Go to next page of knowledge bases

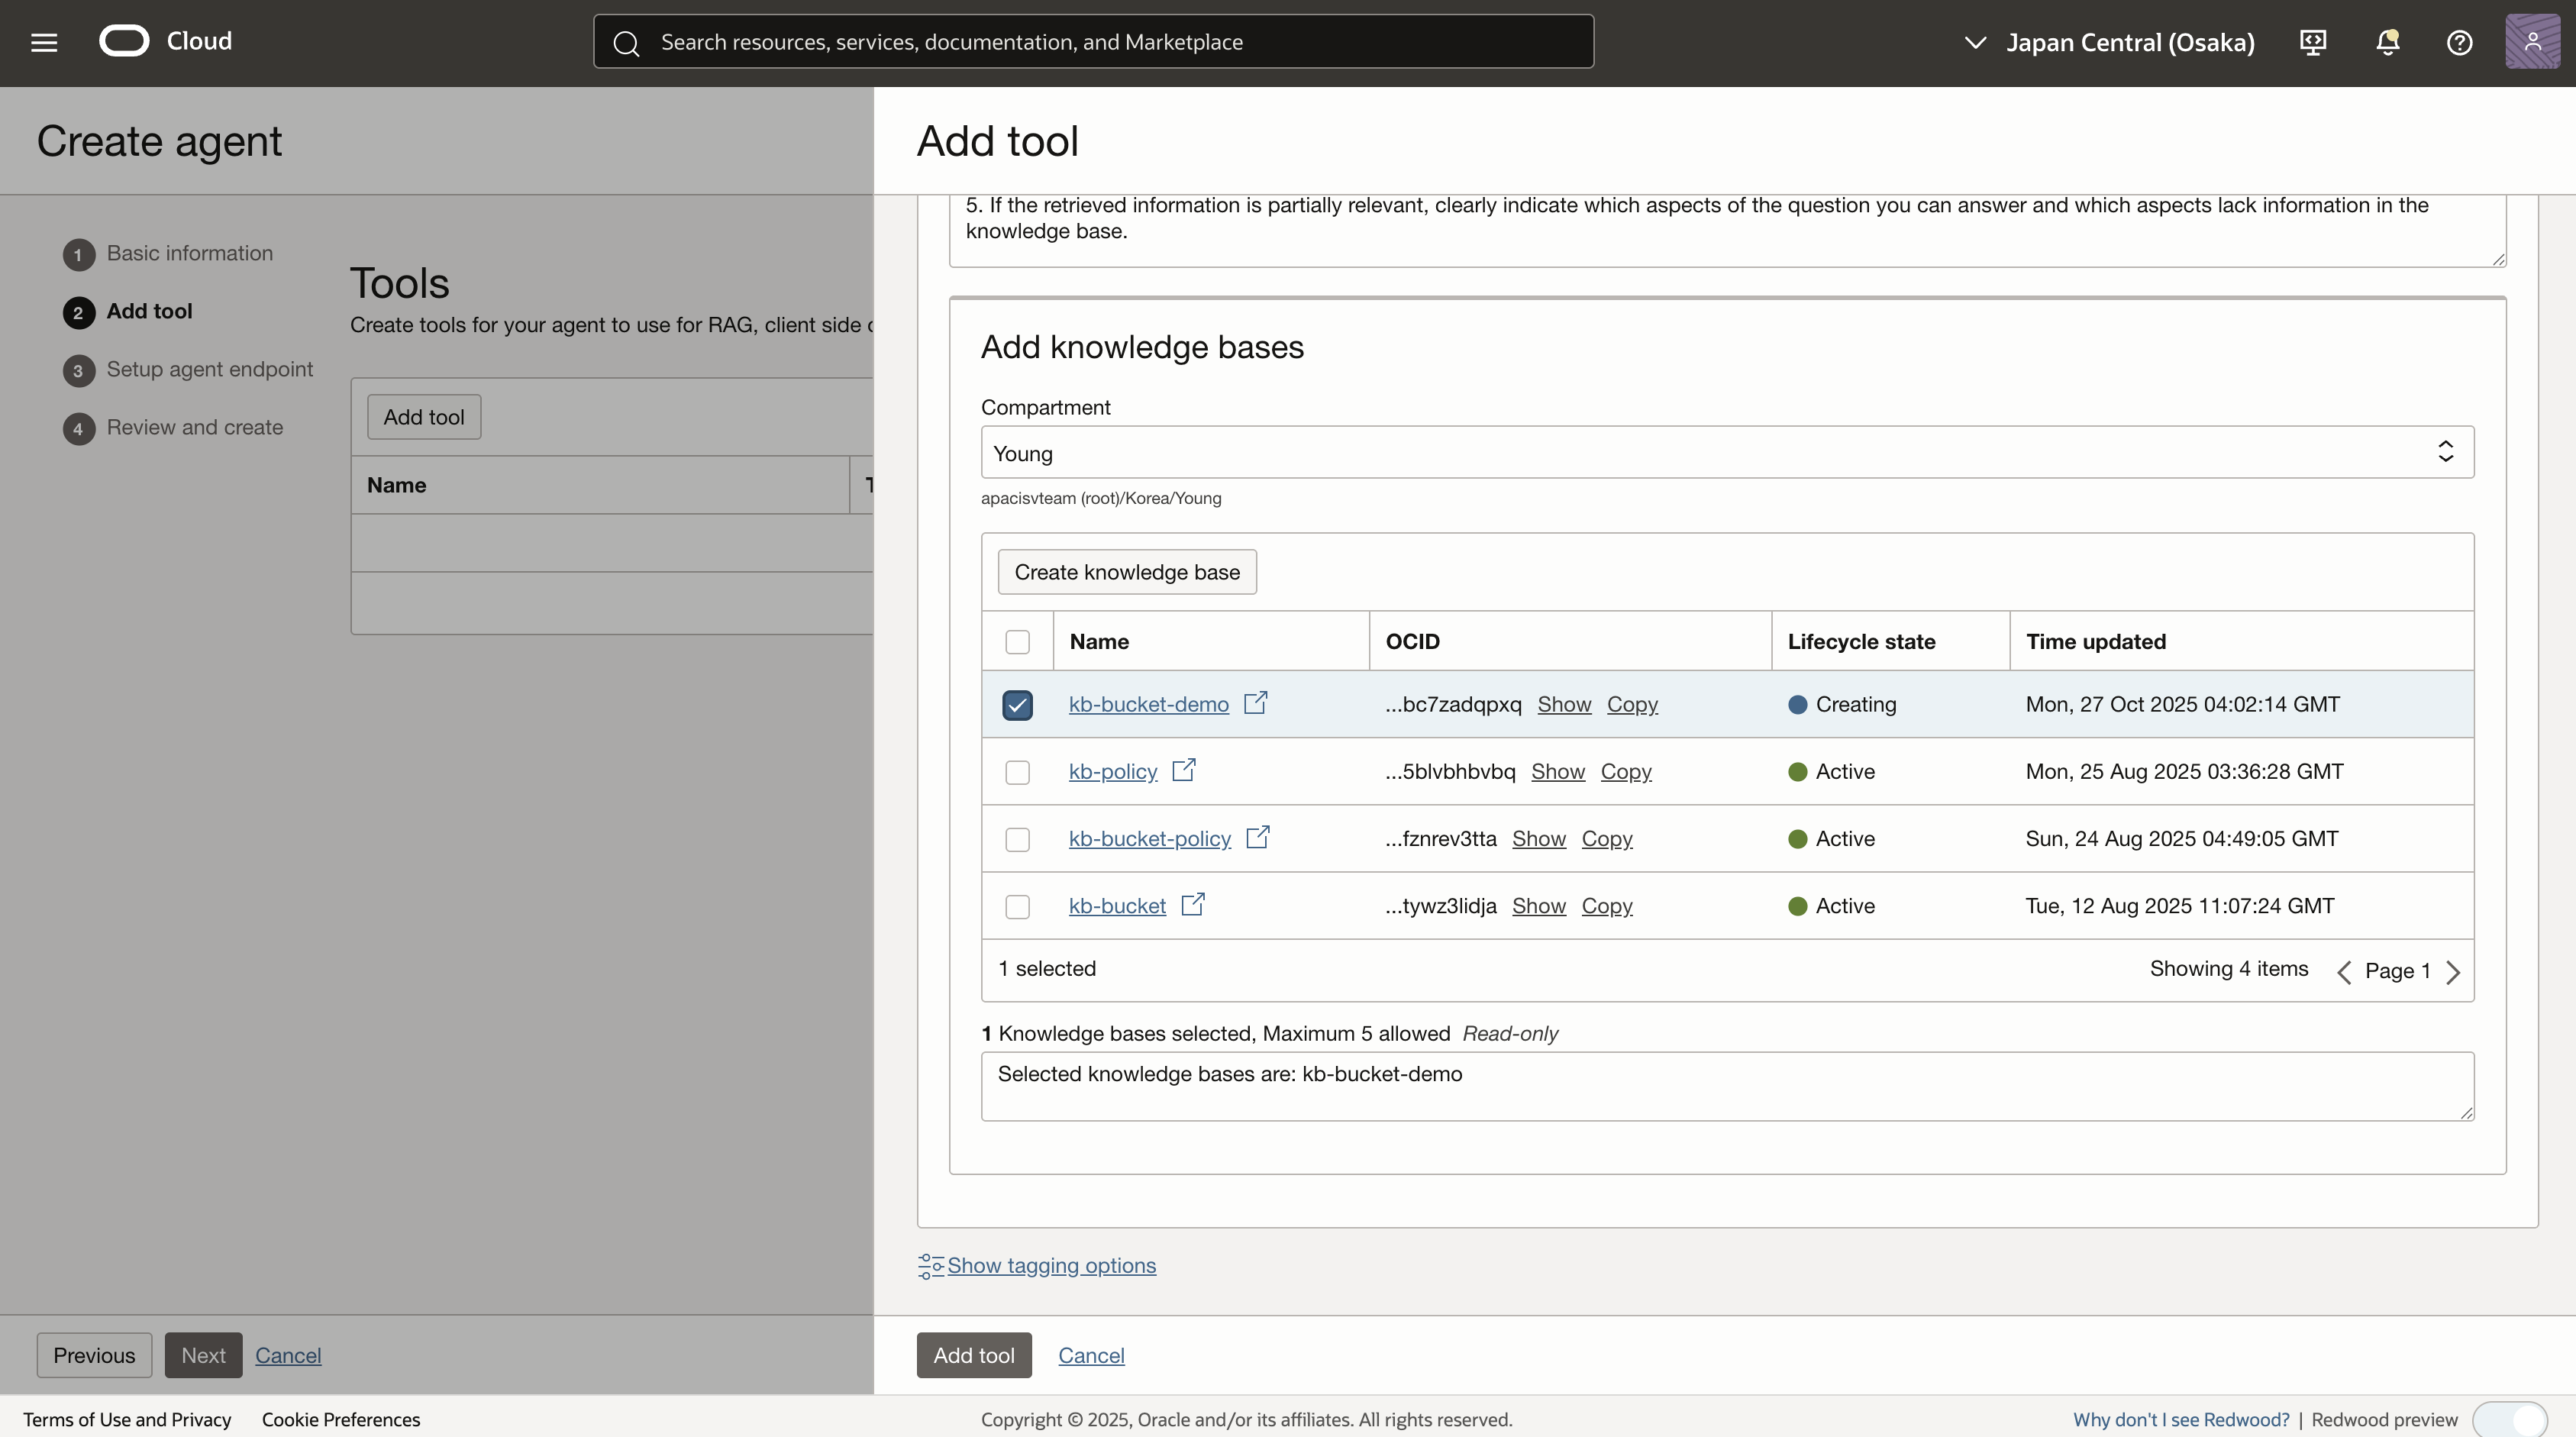[2452, 972]
